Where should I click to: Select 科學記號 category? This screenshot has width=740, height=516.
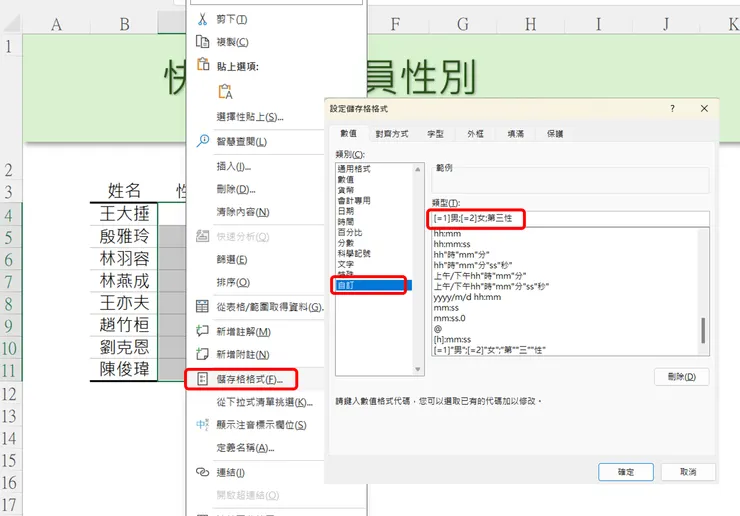pyautogui.click(x=354, y=254)
